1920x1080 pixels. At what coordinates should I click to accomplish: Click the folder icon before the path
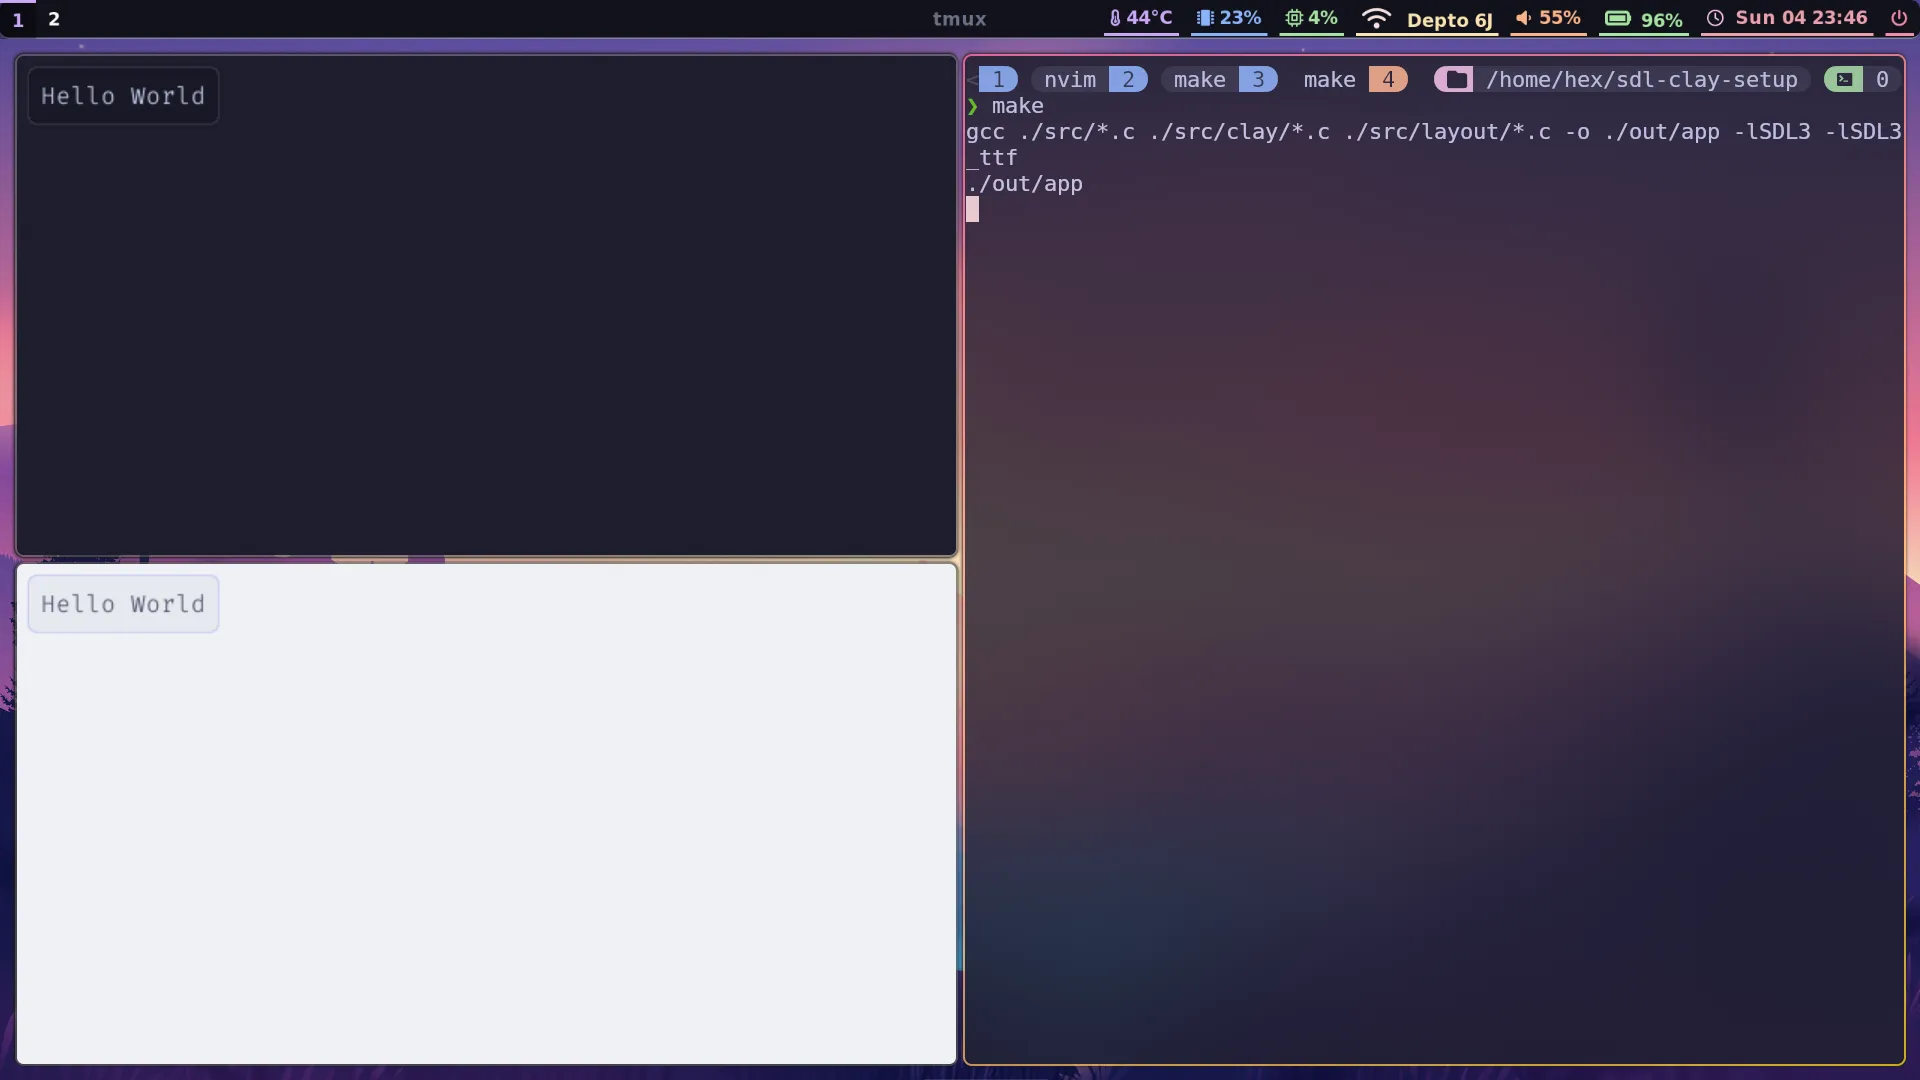click(1455, 79)
